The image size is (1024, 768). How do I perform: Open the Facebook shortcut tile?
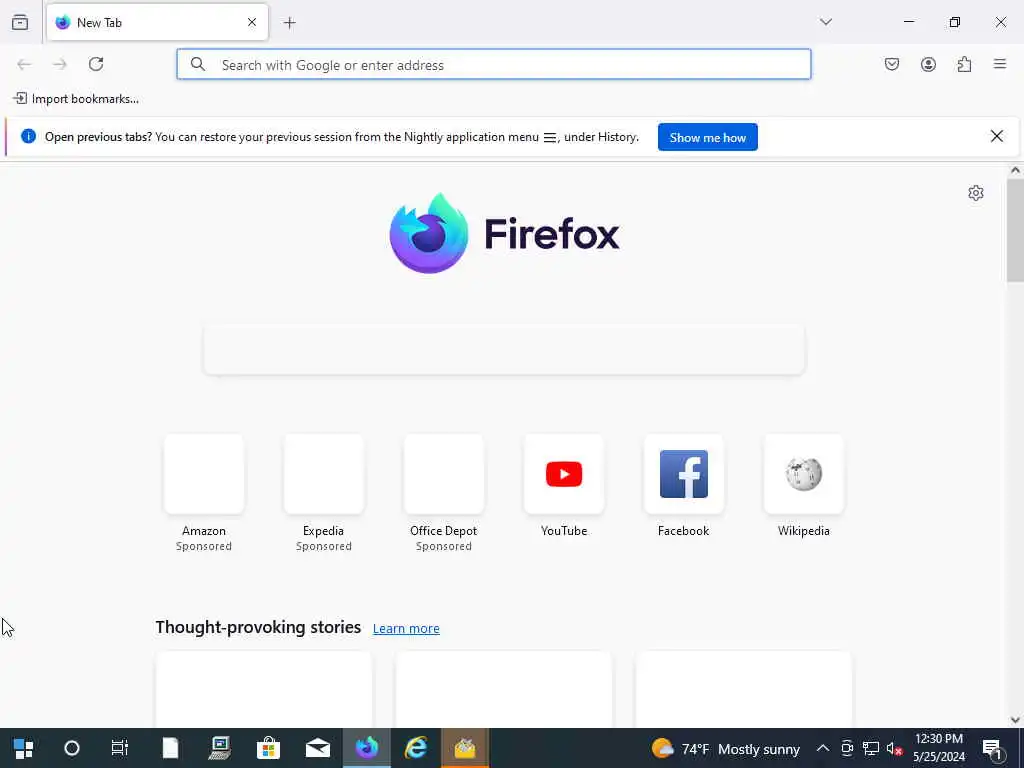684,487
